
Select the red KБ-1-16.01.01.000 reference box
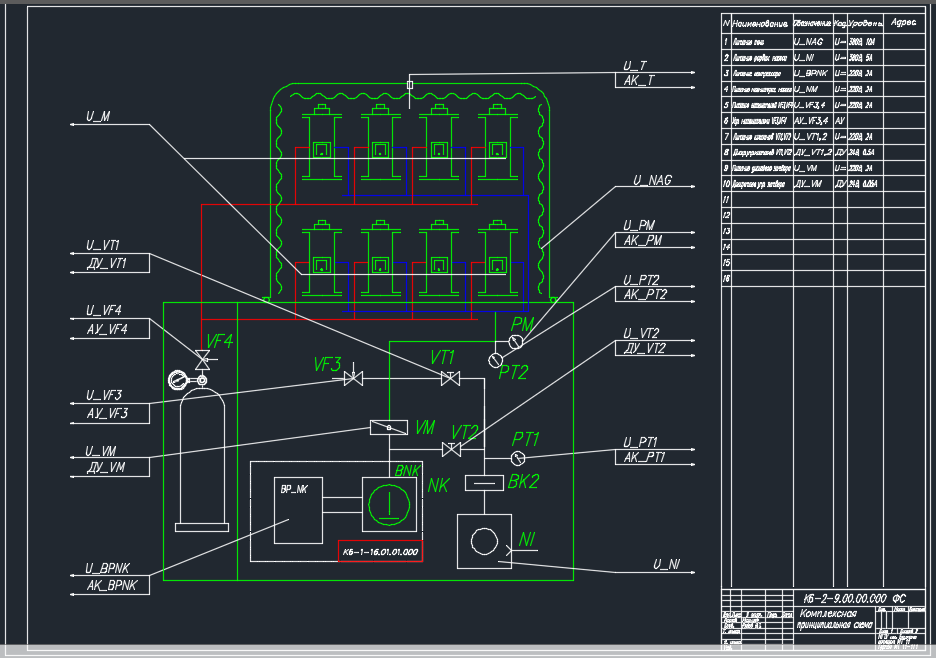pos(379,551)
